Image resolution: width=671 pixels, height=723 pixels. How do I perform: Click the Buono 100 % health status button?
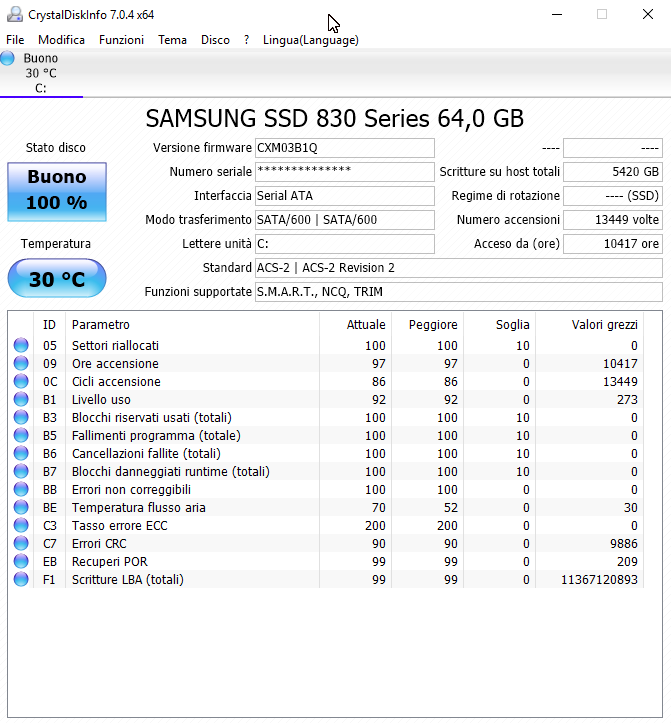pyautogui.click(x=57, y=191)
